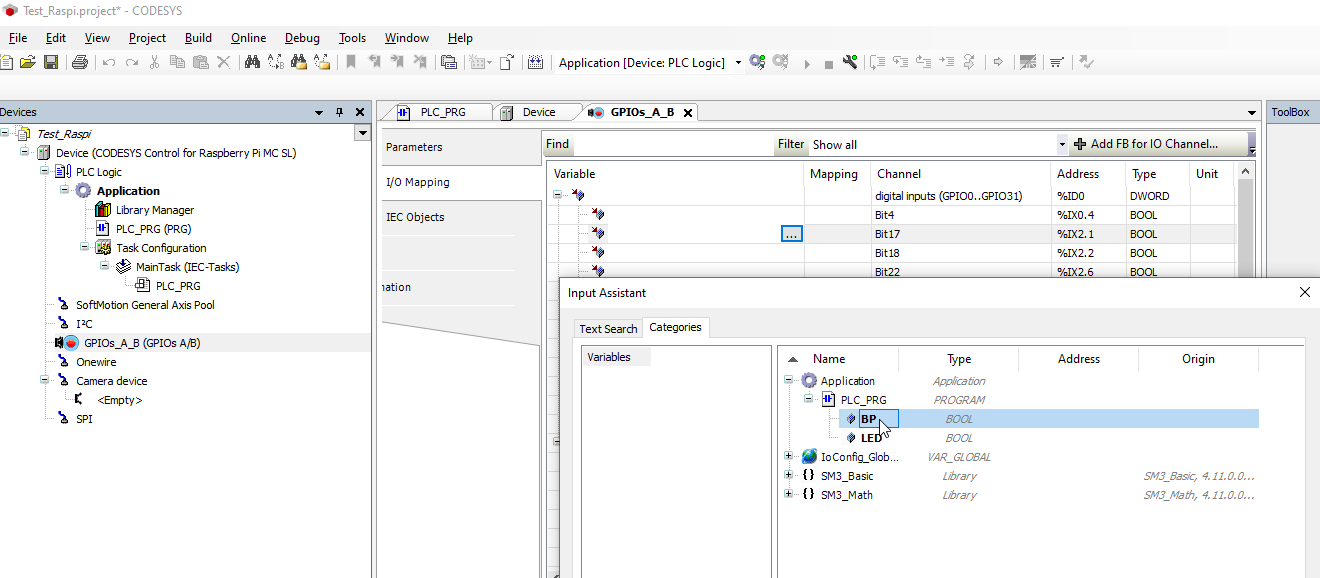Stop the application with the stop icon
The height and width of the screenshot is (578, 1320).
[828, 62]
